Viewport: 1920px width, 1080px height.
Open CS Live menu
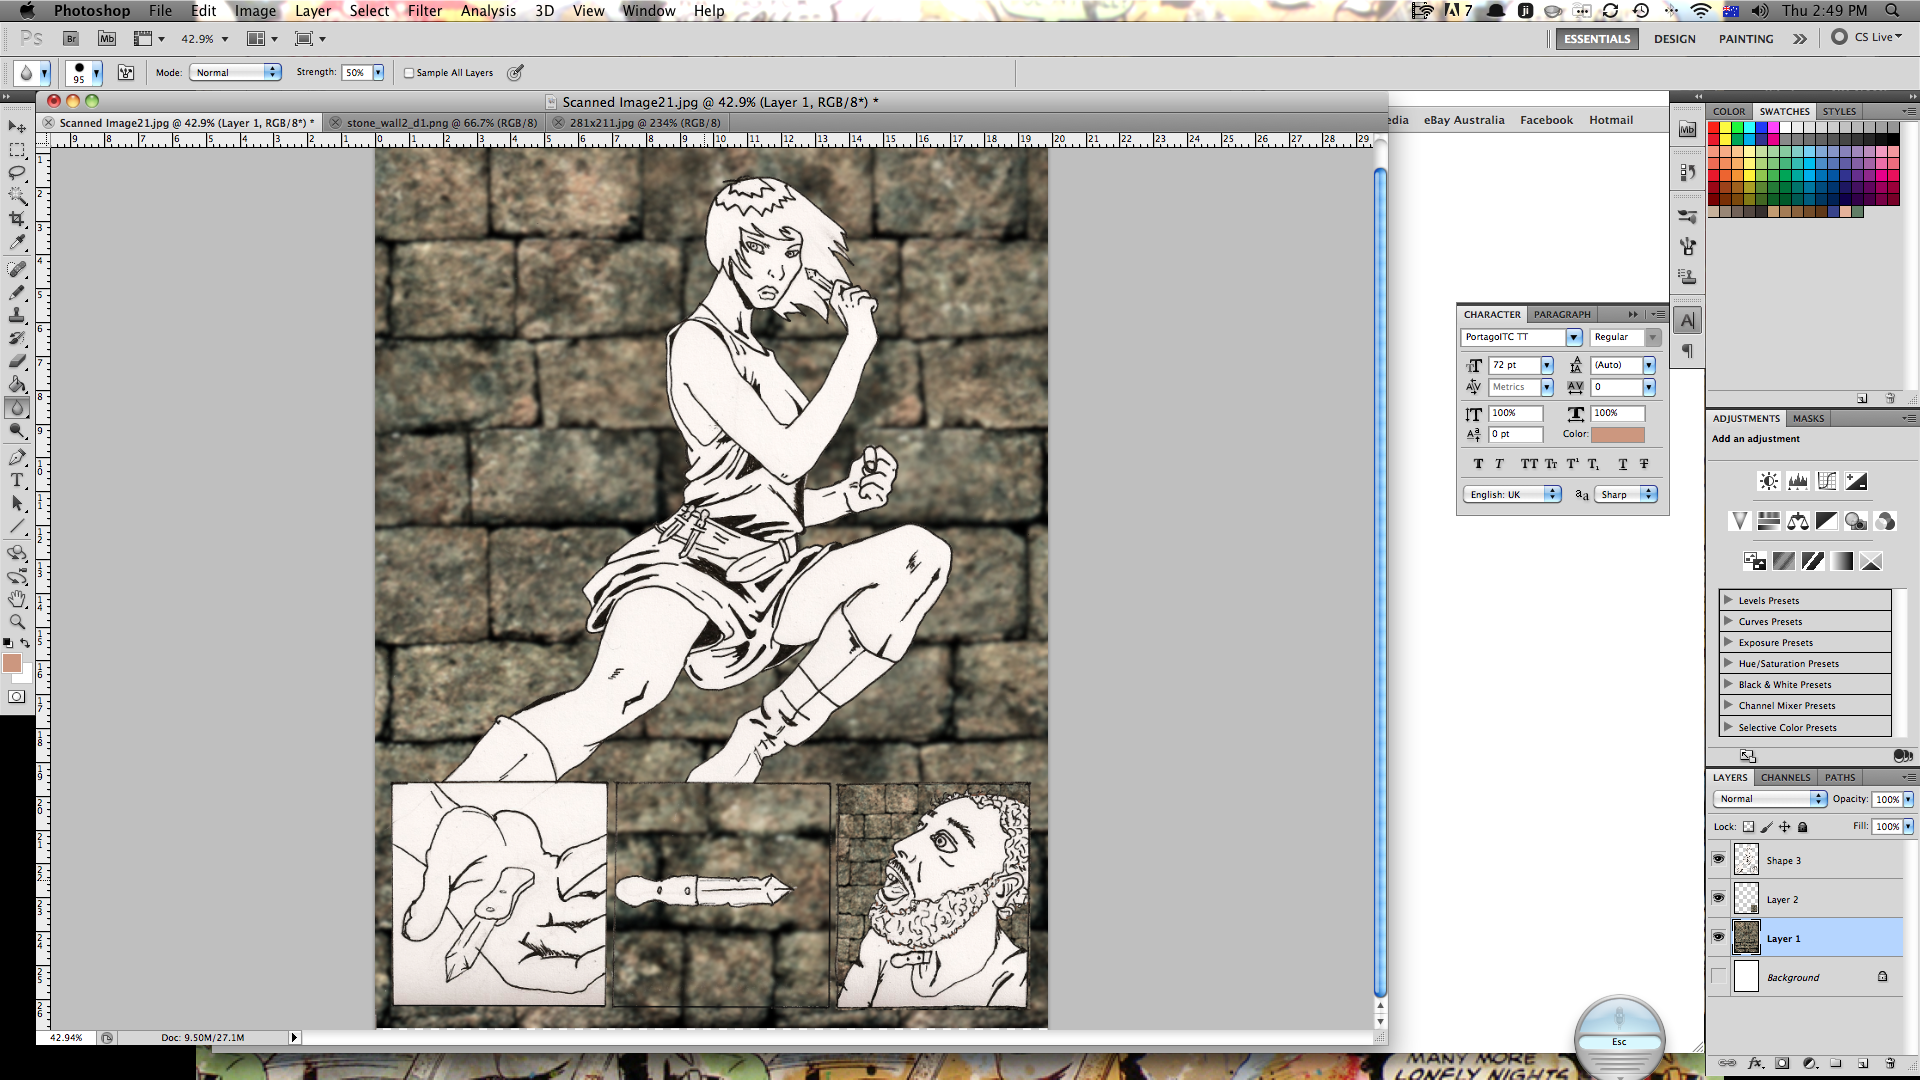click(x=1867, y=37)
